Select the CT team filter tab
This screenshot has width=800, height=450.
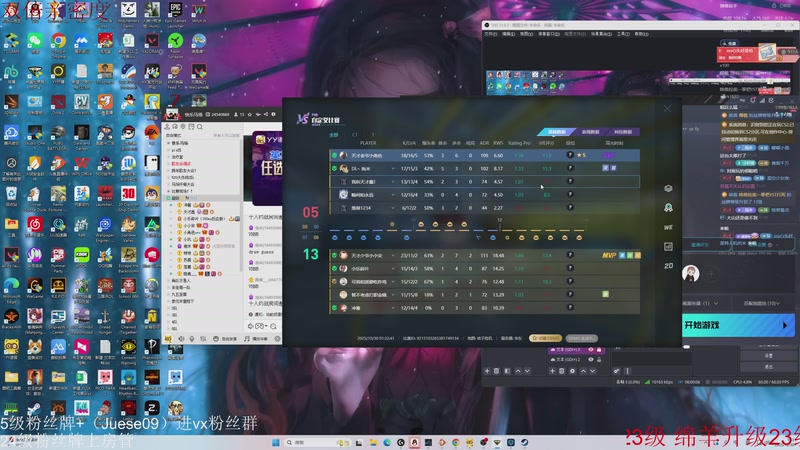point(355,135)
